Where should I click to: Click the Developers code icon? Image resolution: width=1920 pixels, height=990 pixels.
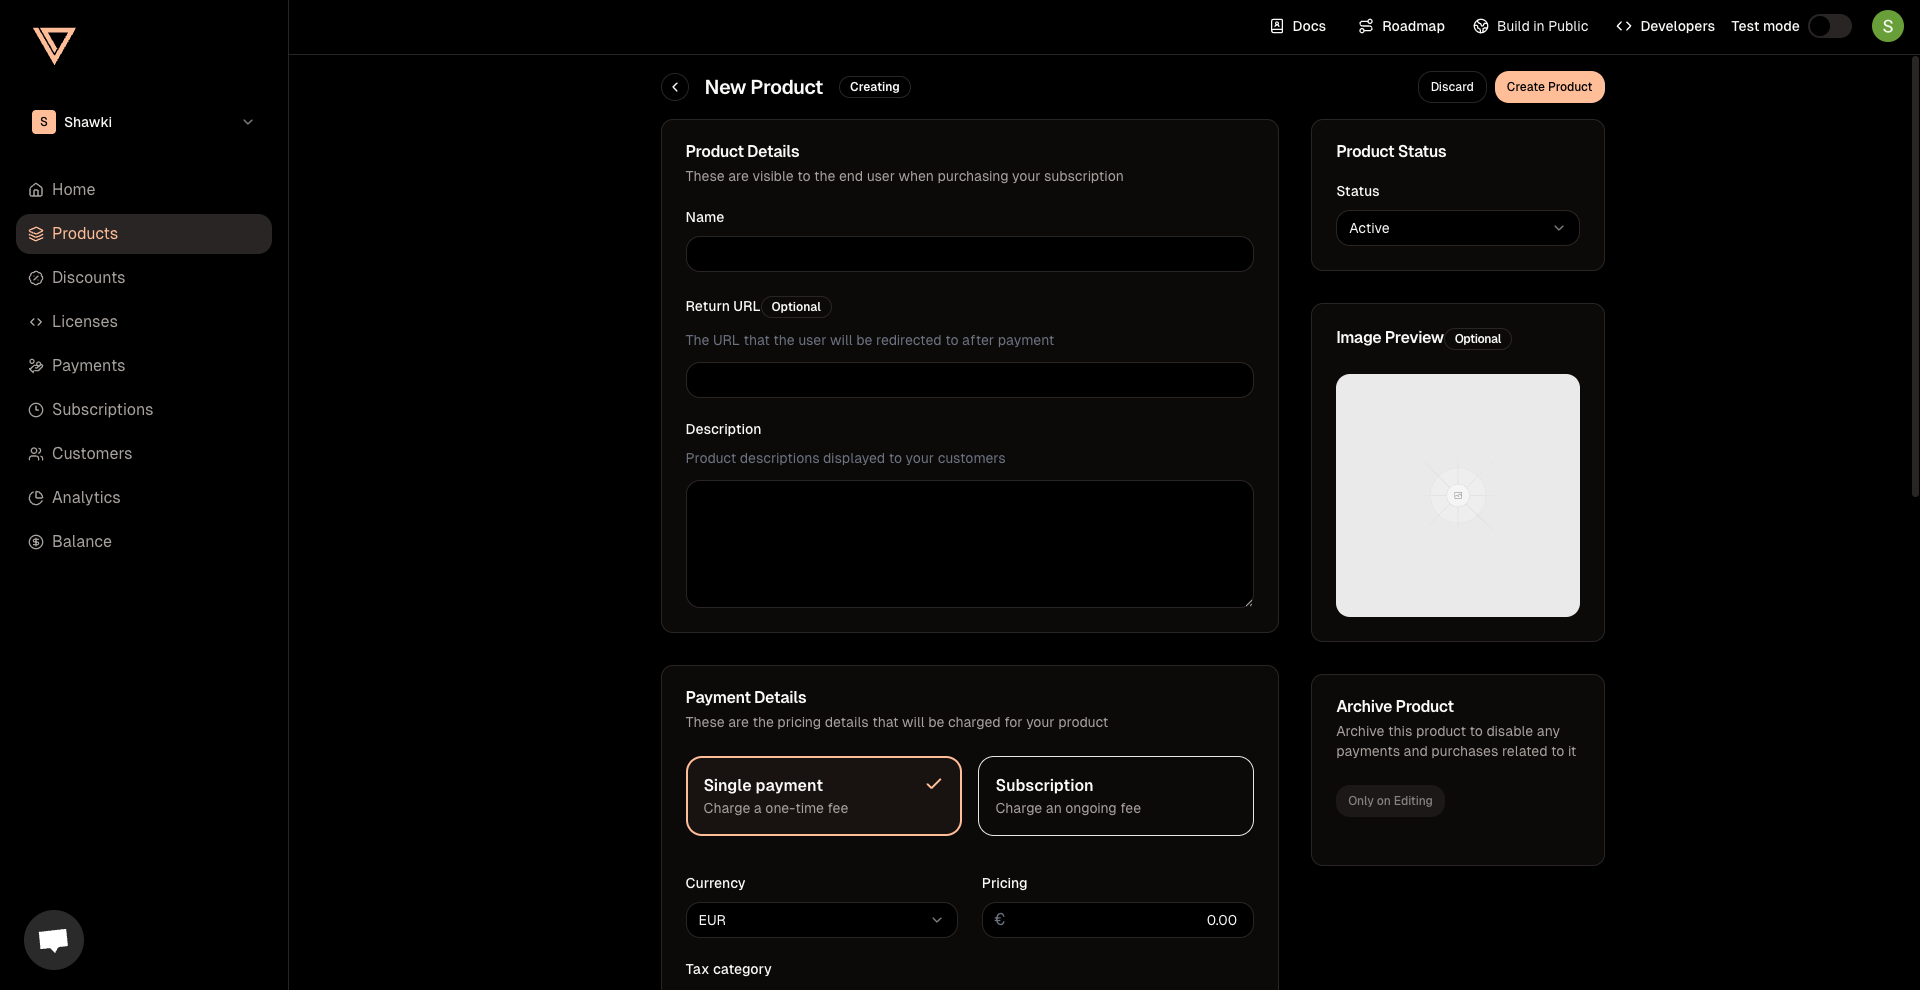[1624, 26]
